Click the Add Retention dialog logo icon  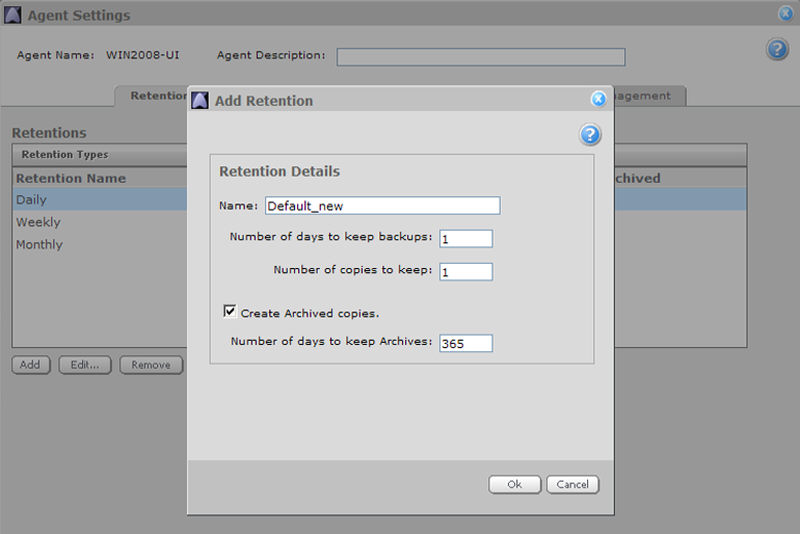[x=199, y=100]
